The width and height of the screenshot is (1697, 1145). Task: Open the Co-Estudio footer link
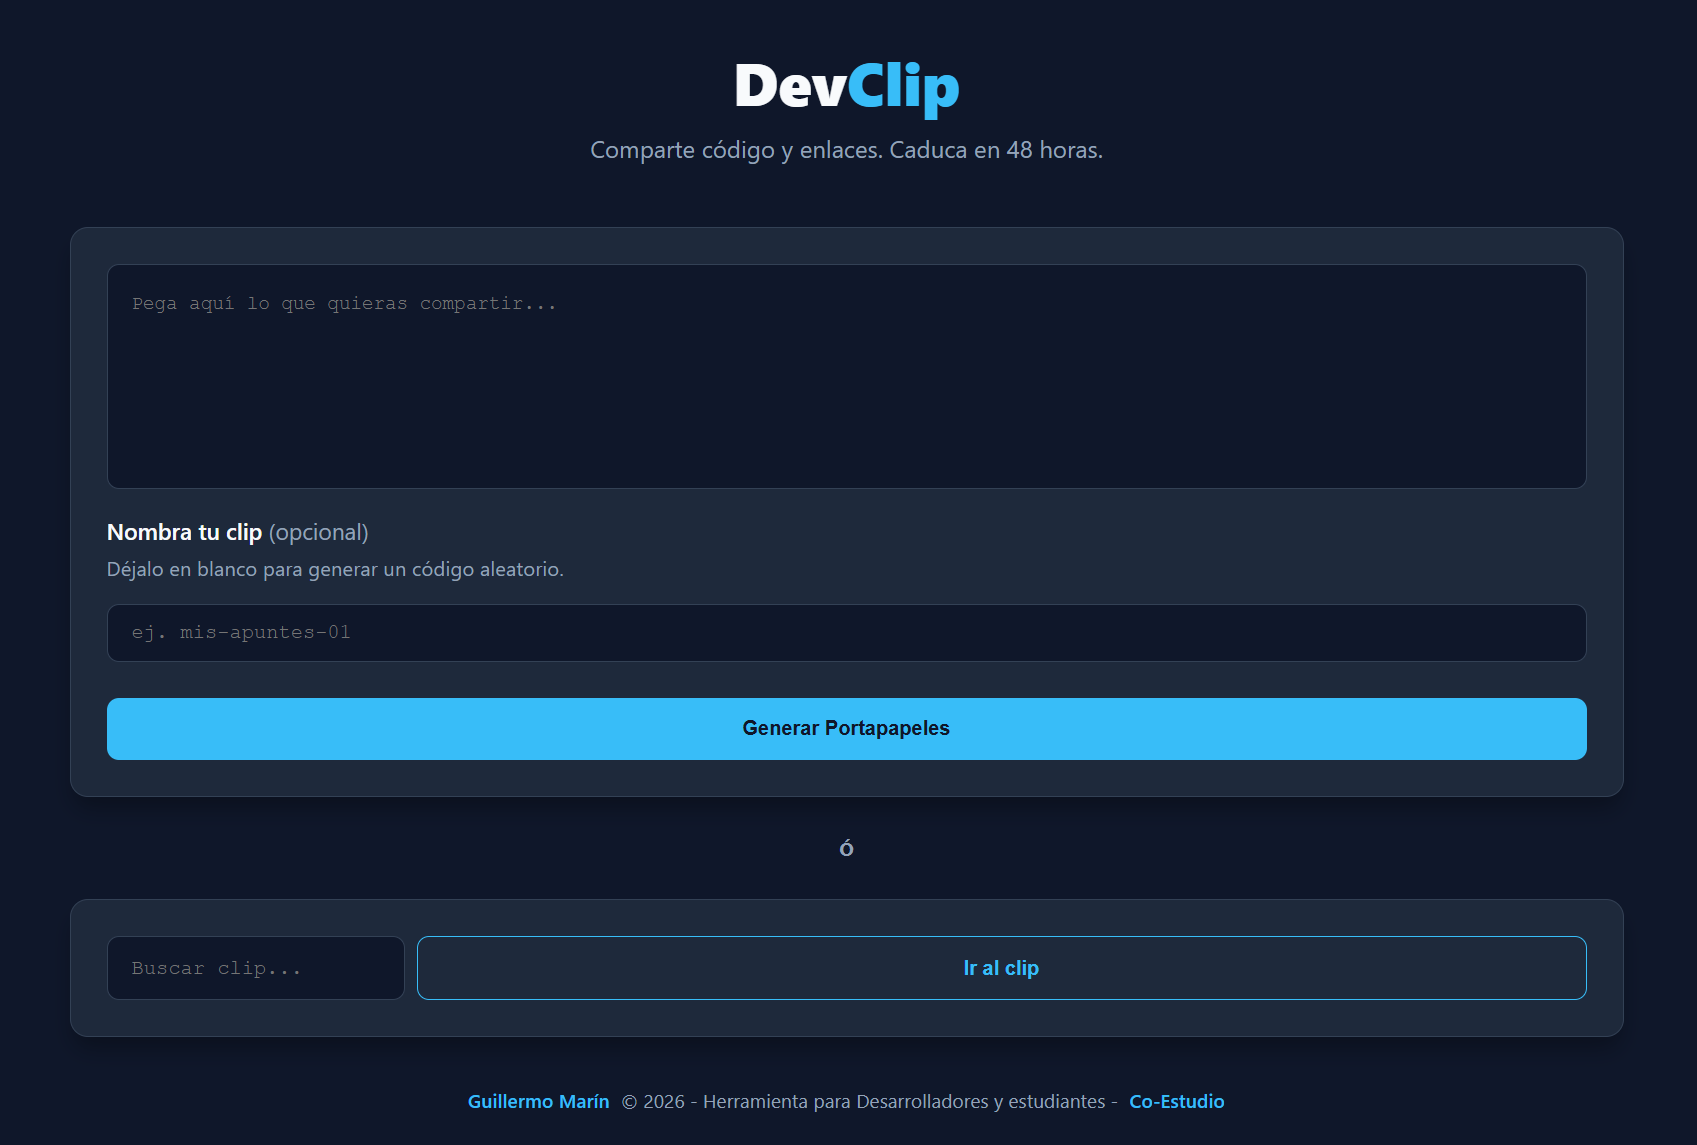point(1176,1101)
